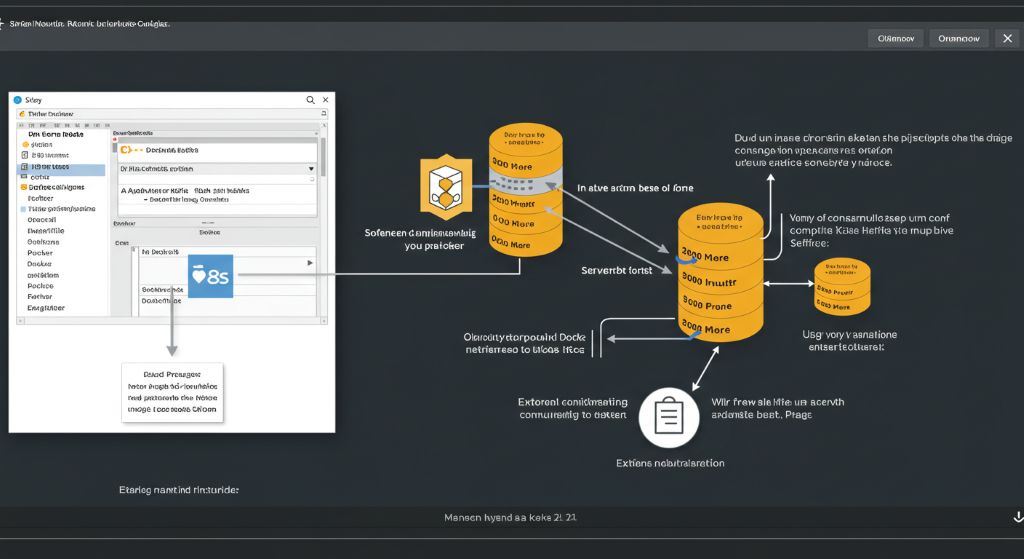The width and height of the screenshot is (1024, 559).
Task: Click the magnifier search icon in the white window
Action: [311, 100]
